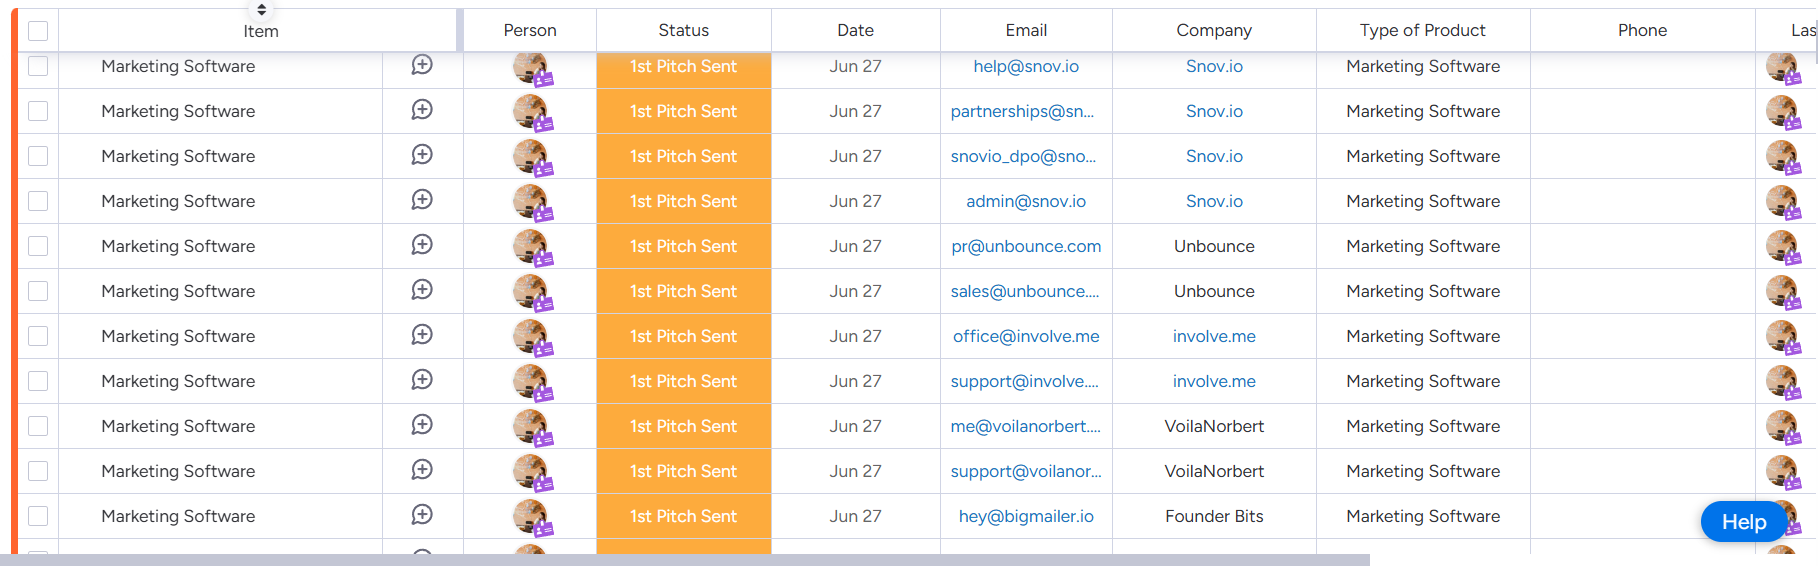Check the checkbox for partnerships@sn... row
Image resolution: width=1818 pixels, height=566 pixels.
[x=38, y=111]
